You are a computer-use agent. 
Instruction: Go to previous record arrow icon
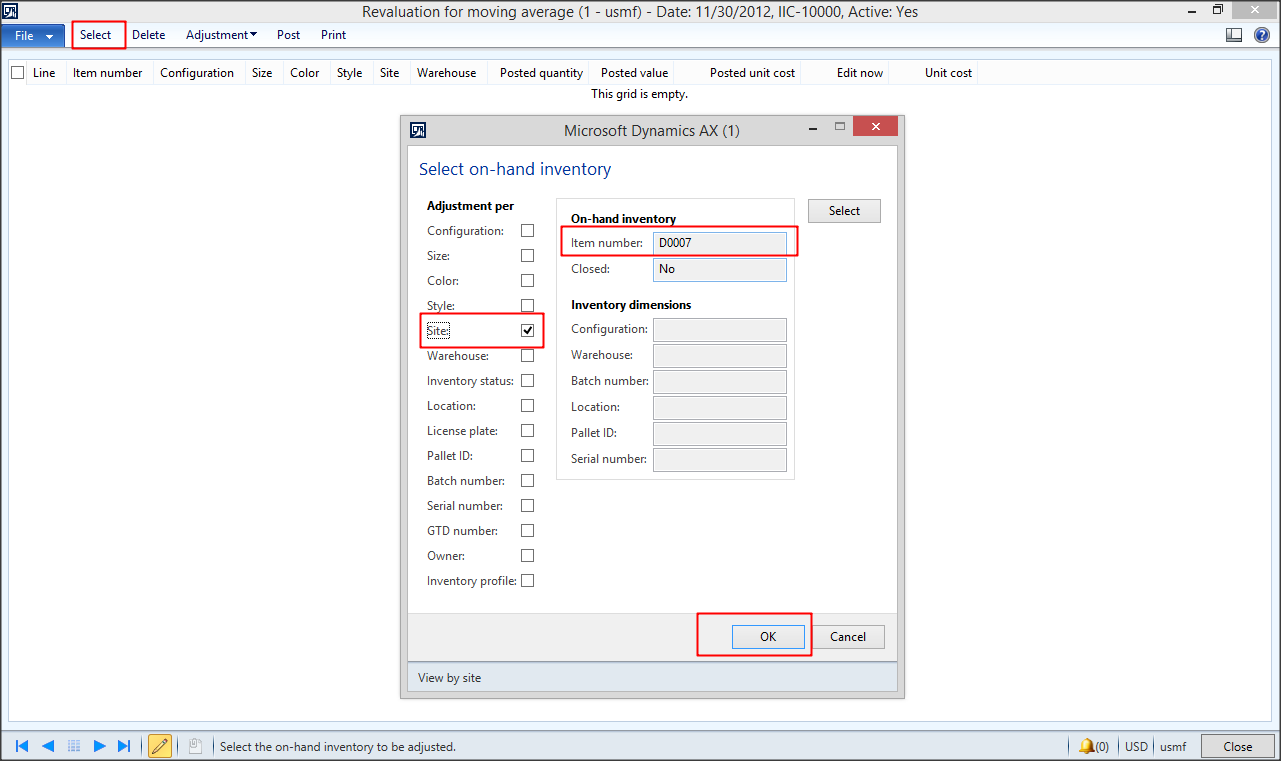48,746
